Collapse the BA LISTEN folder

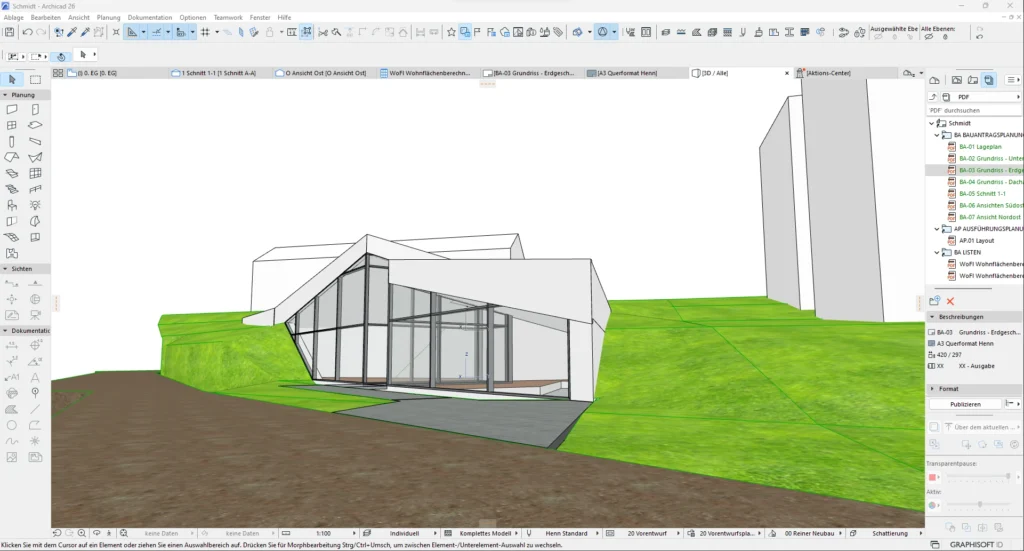(937, 253)
